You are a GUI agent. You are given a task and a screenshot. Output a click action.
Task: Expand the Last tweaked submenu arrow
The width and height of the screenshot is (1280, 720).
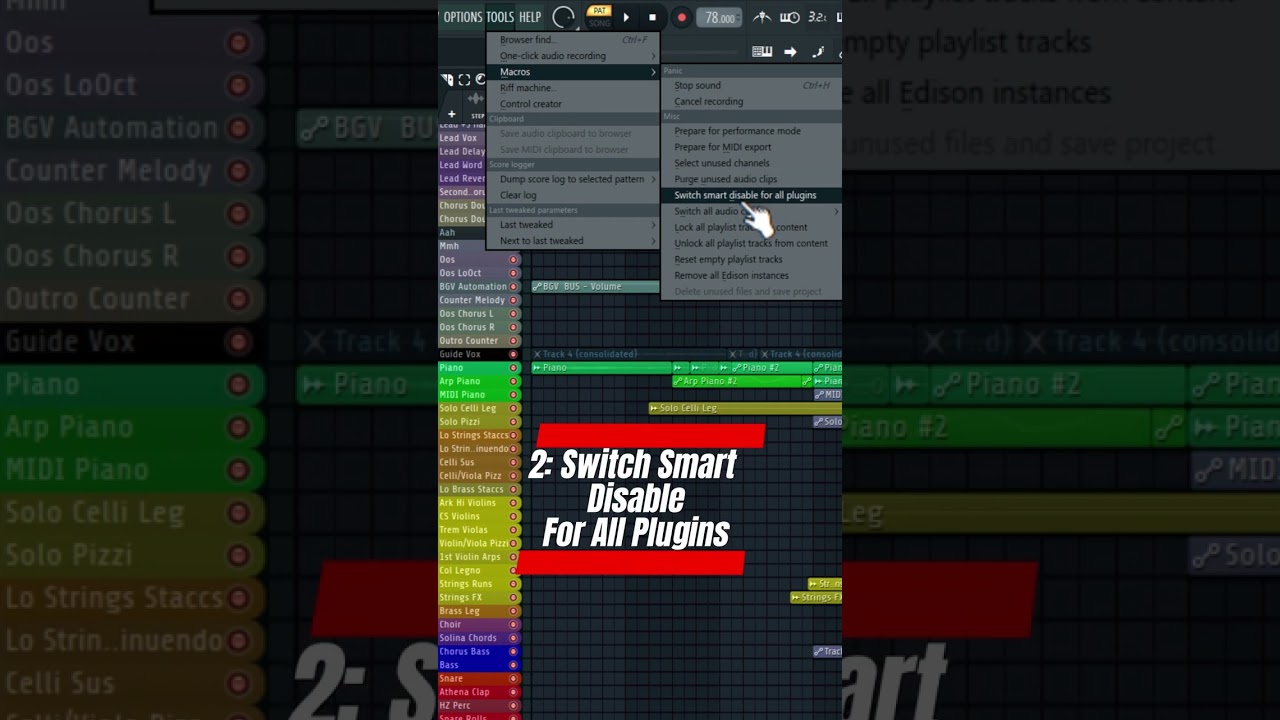653,225
